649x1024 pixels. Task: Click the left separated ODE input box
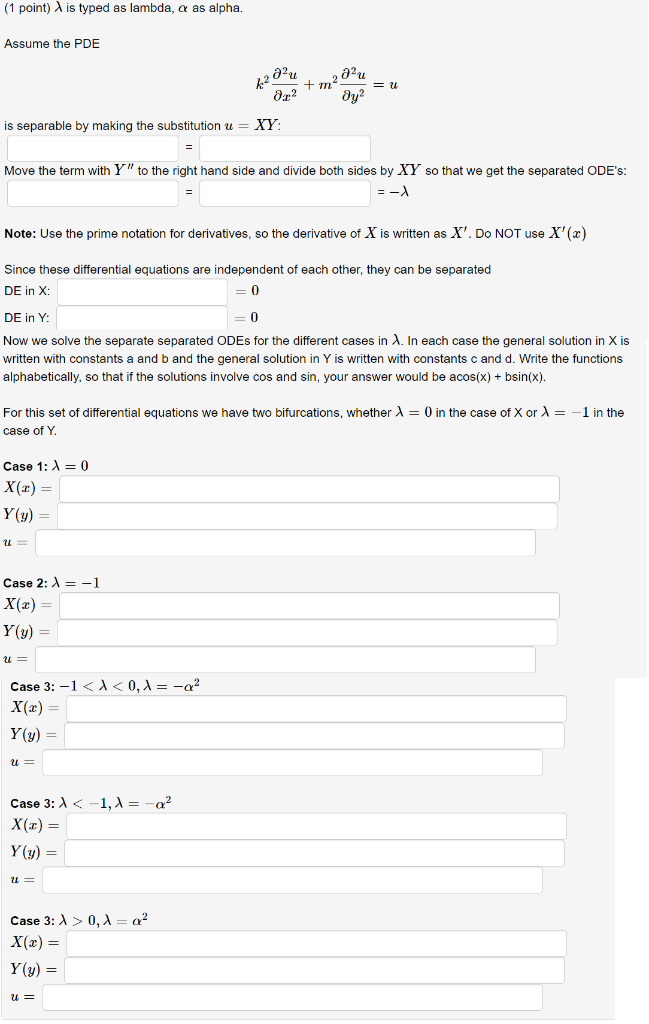pos(92,193)
